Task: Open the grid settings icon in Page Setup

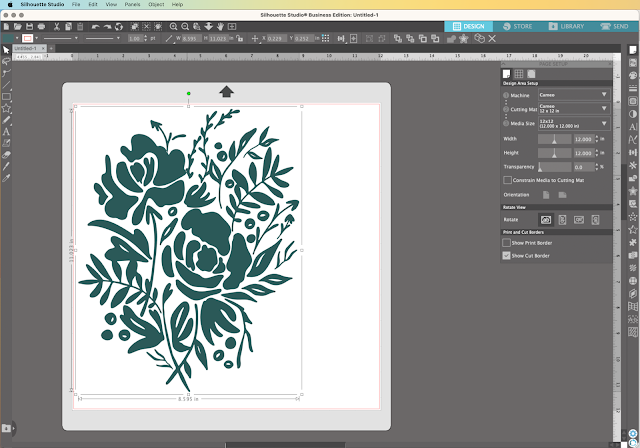Action: 520,73
